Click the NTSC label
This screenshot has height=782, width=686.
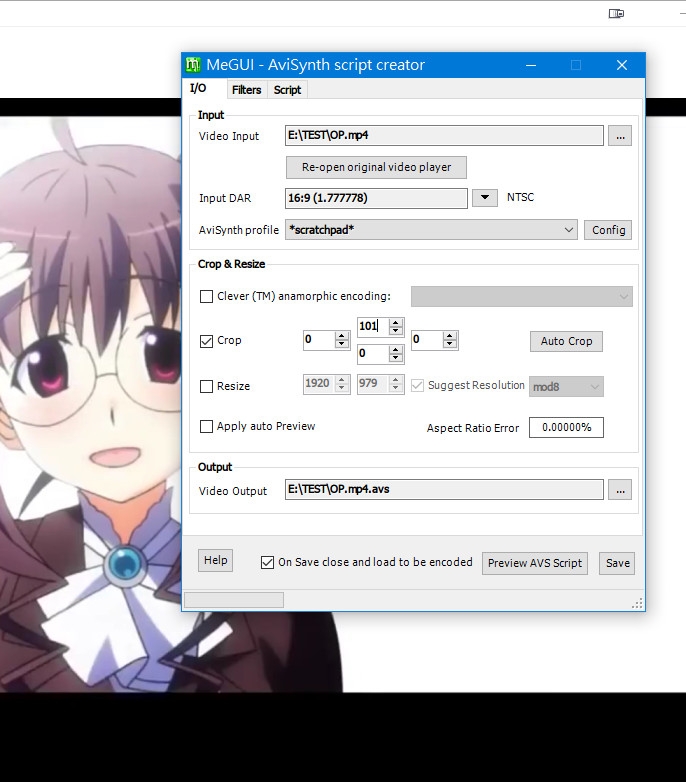click(520, 197)
